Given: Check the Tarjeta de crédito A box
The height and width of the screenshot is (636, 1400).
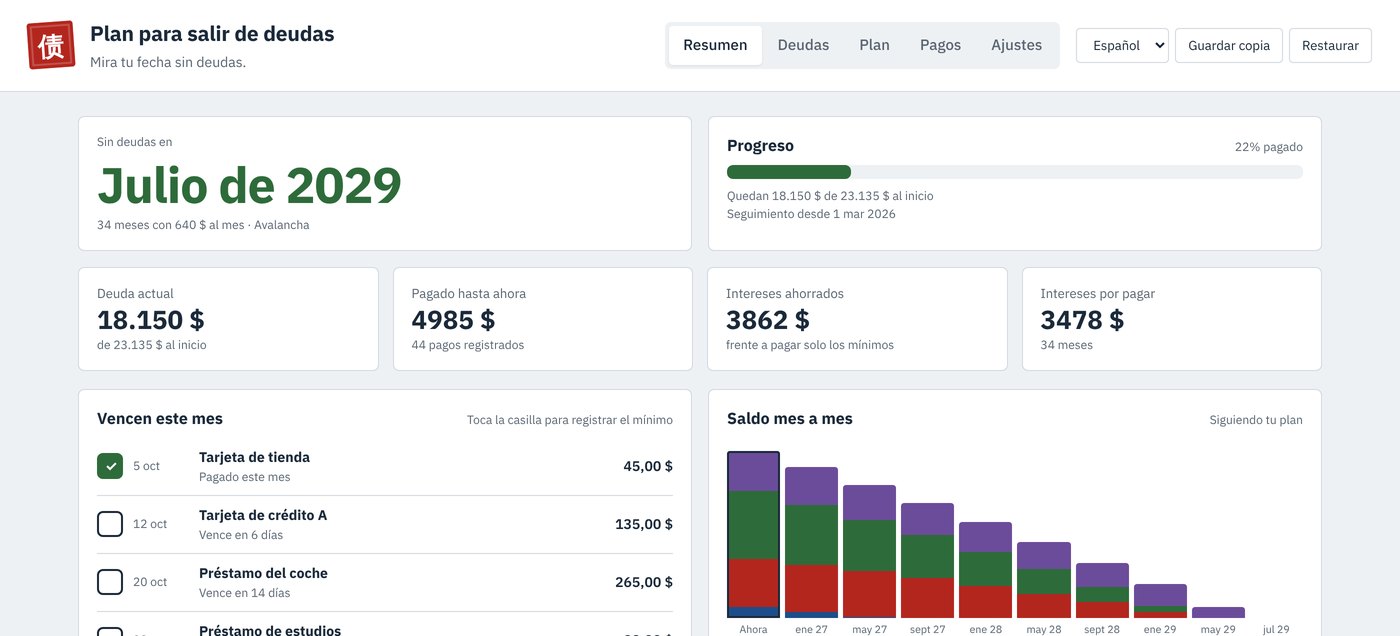Looking at the screenshot, I should (110, 524).
